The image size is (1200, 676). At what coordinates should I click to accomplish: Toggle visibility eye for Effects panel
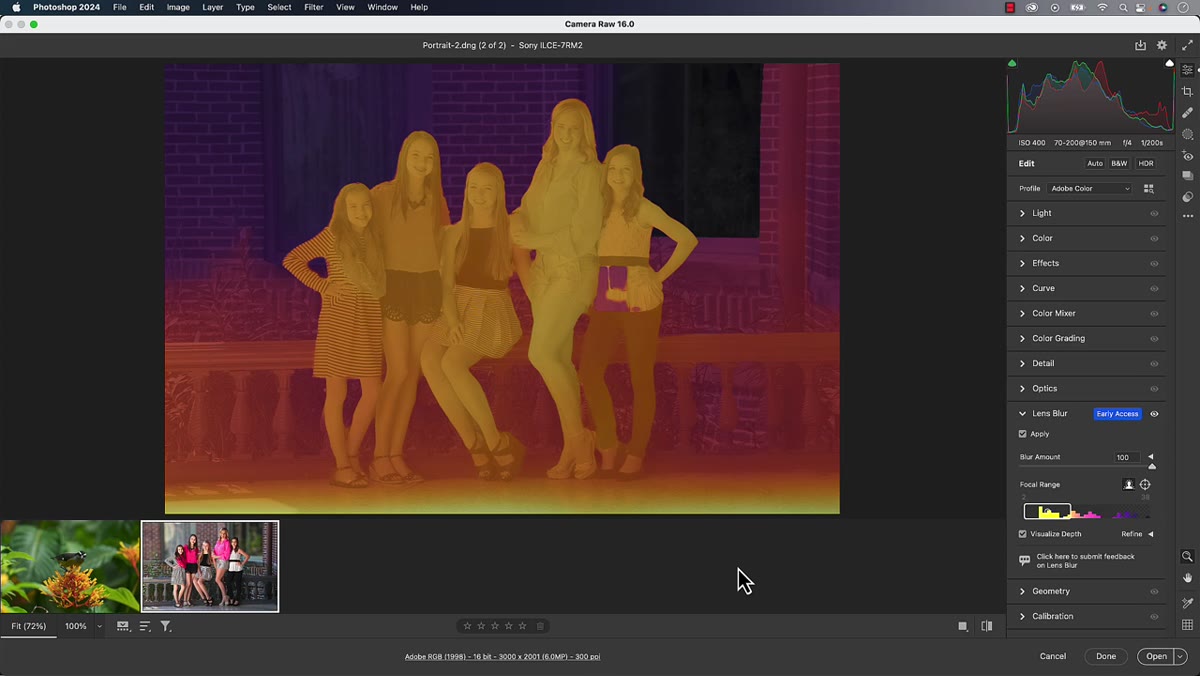click(1154, 263)
